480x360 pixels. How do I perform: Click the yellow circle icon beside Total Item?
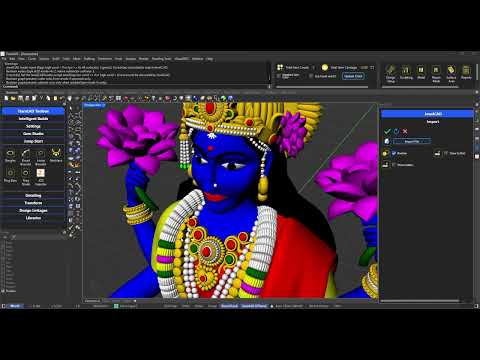click(x=325, y=67)
